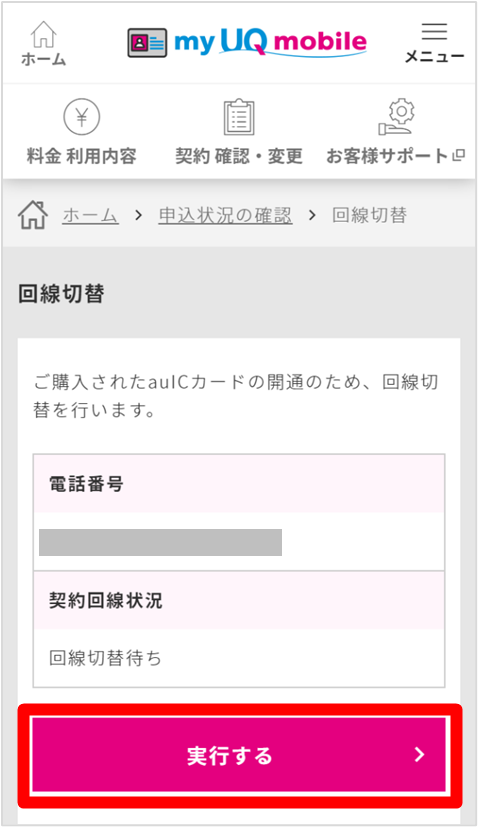
Task: Click the external link icon after お客様サポート
Action: 459,155
